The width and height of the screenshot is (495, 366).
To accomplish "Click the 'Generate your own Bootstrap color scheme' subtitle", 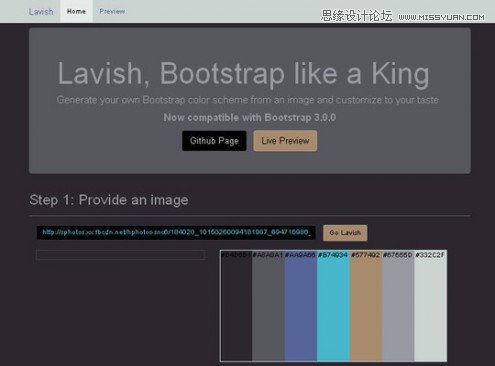I will 248,100.
